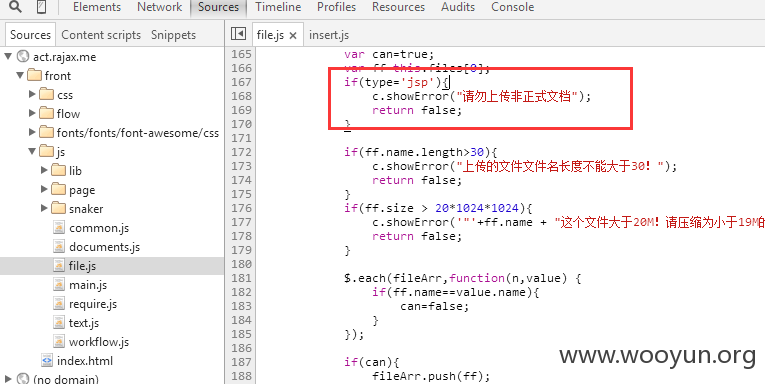Open the Resources panel tab
This screenshot has height=384, width=765.
coord(398,7)
